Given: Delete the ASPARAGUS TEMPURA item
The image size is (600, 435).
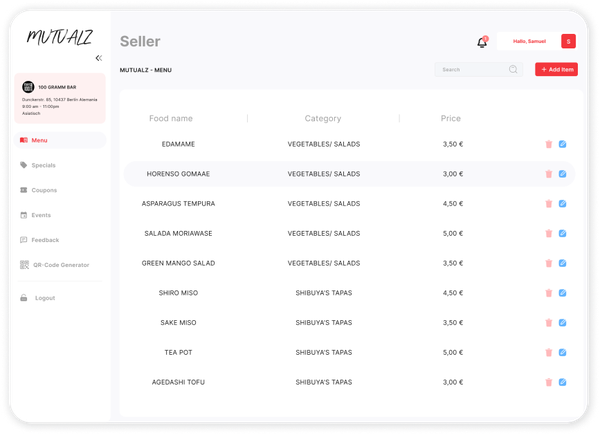Looking at the screenshot, I should (x=548, y=204).
